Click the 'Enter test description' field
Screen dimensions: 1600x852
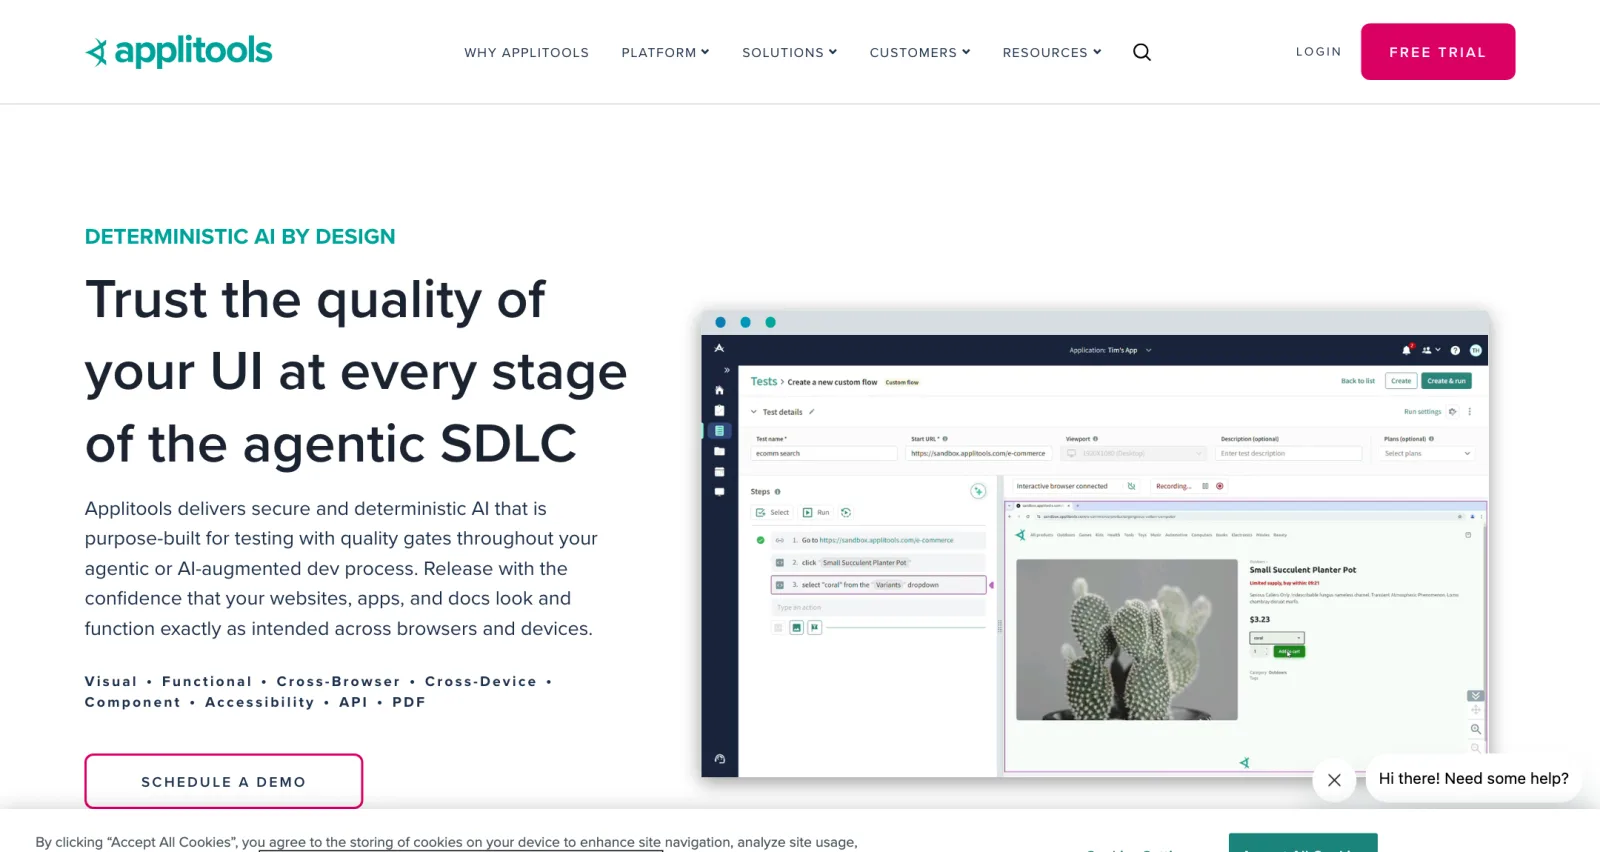1289,453
